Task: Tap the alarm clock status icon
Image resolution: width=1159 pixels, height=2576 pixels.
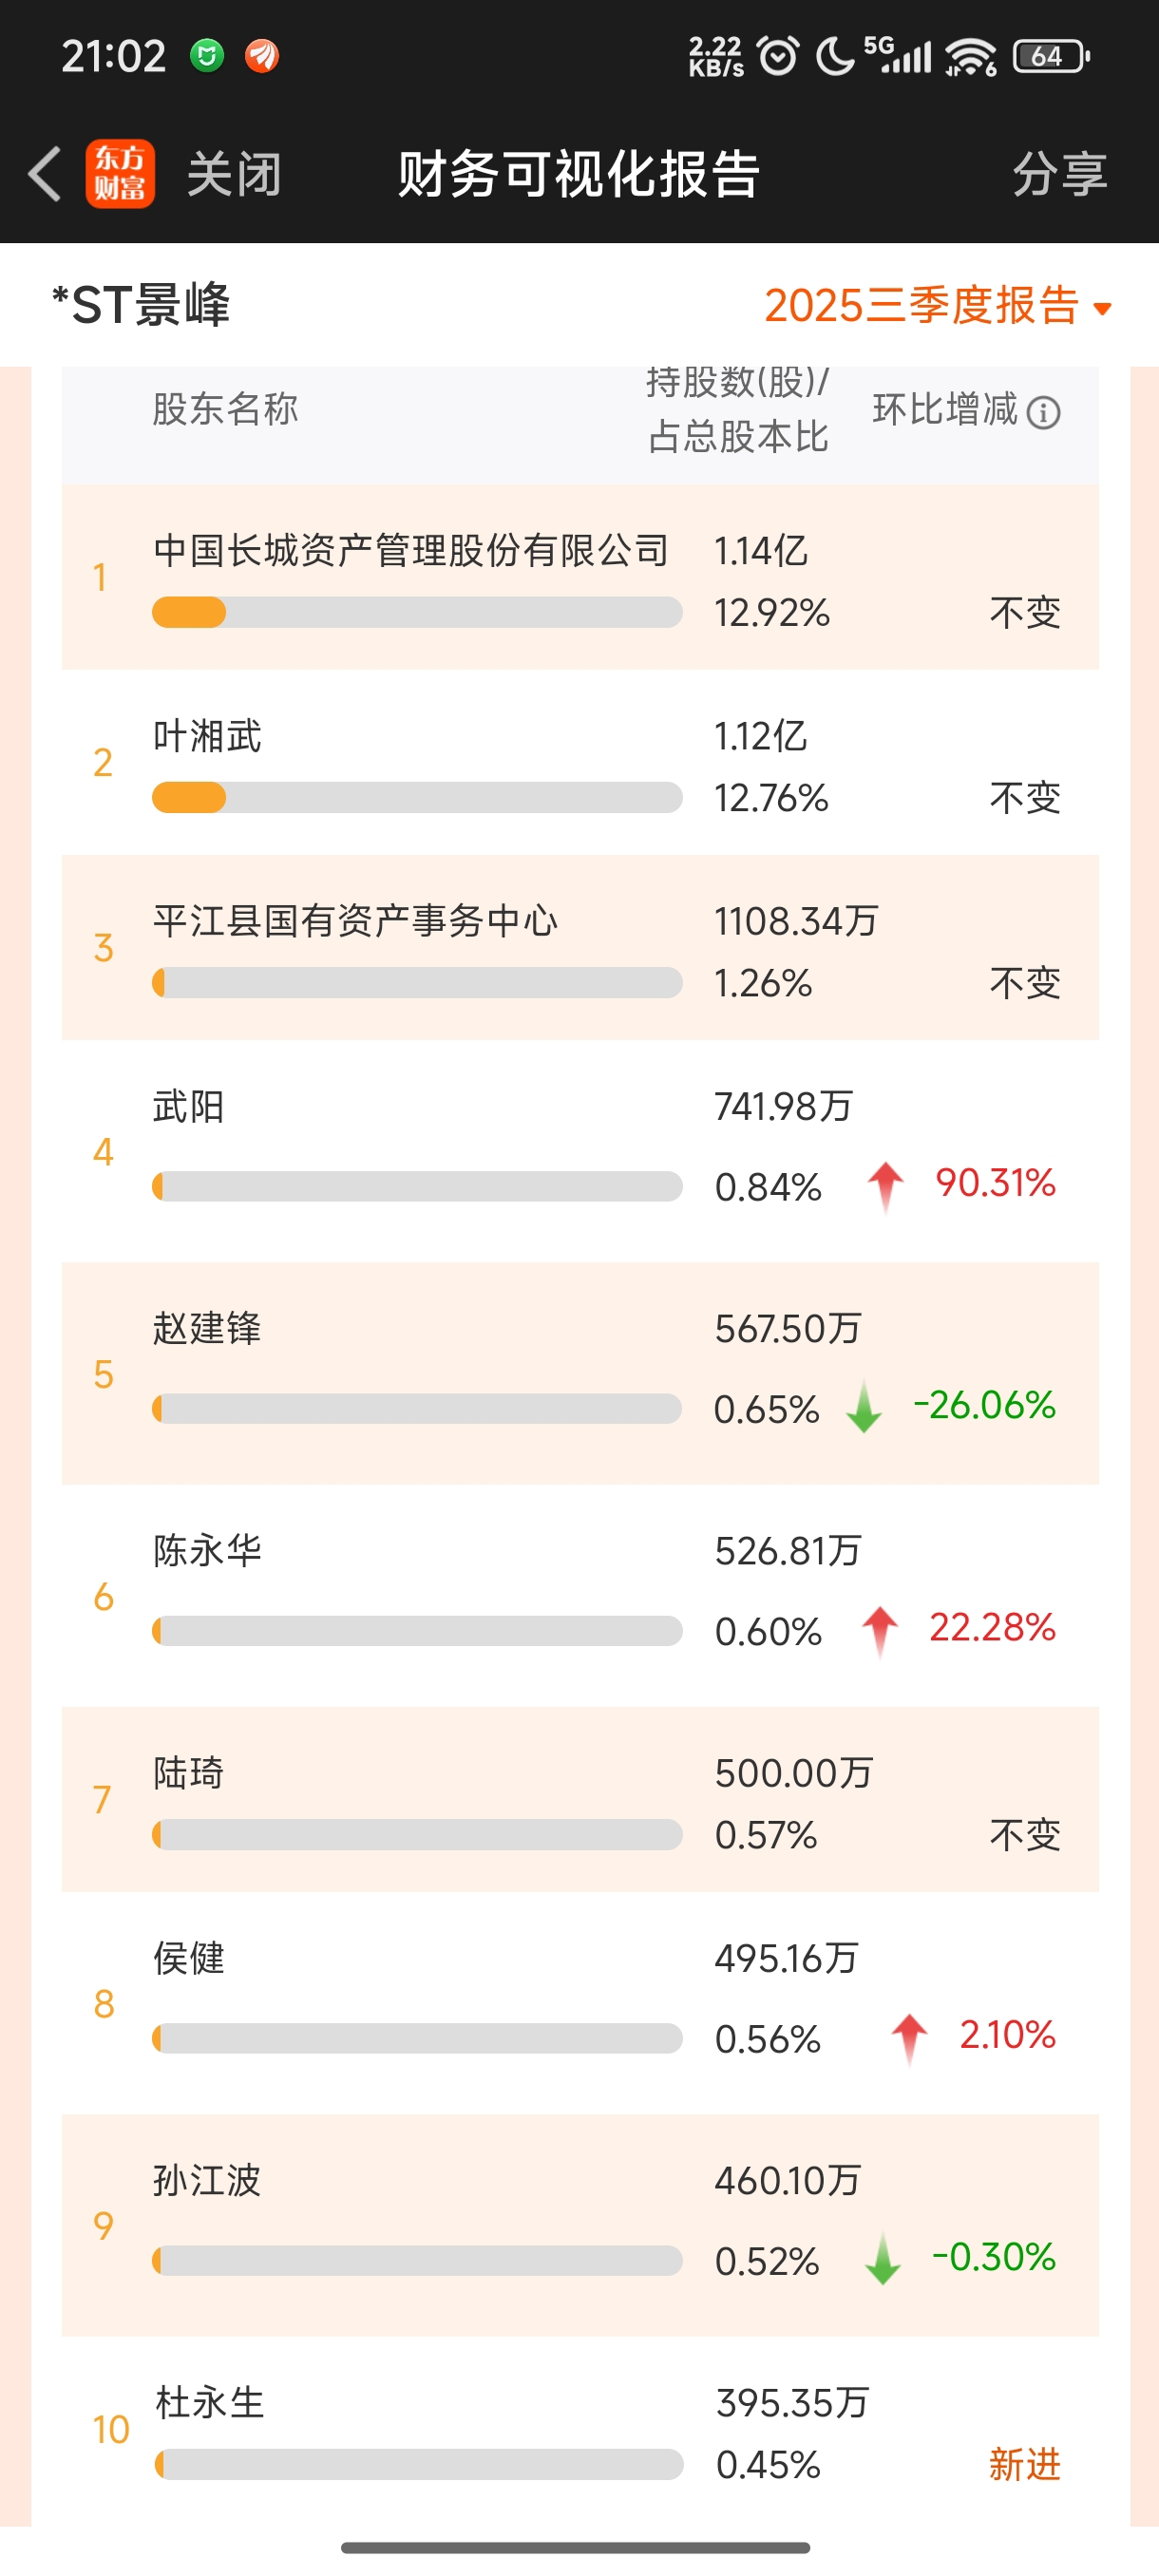Action: tap(778, 56)
